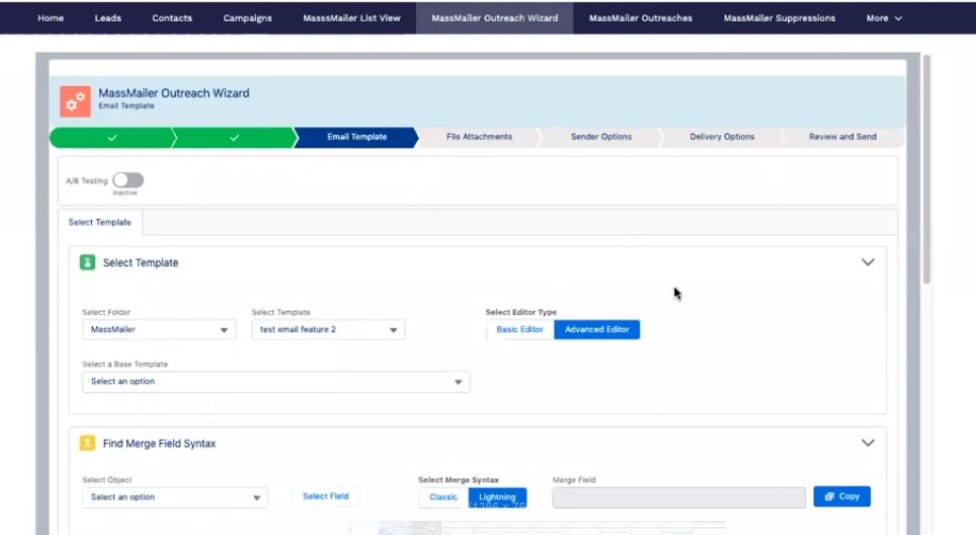Open the More navigation menu
976x535 pixels.
click(x=884, y=18)
